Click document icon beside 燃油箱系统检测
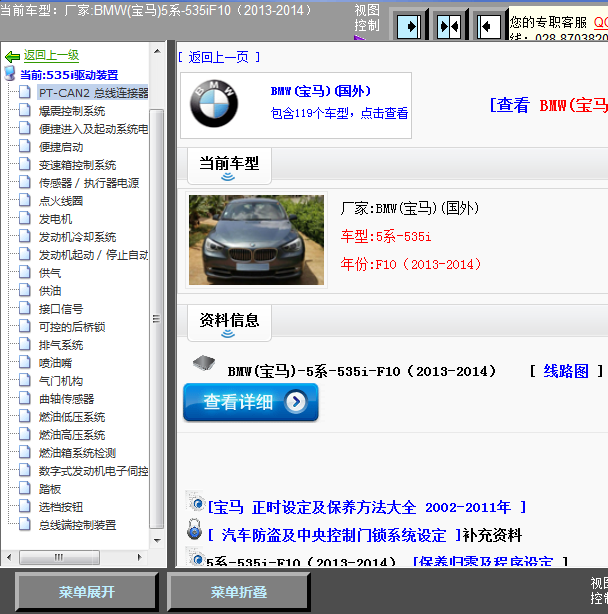 point(25,452)
